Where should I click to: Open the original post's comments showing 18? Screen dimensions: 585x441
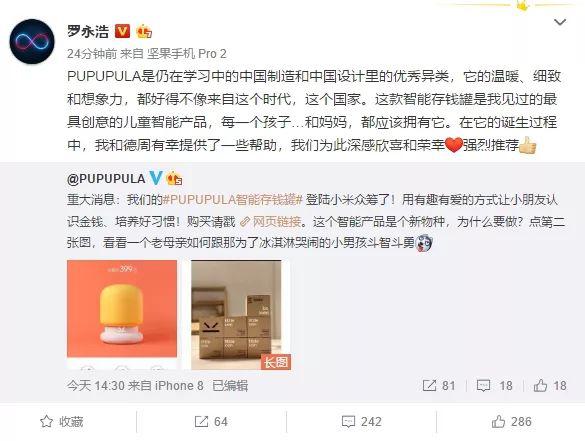point(494,385)
